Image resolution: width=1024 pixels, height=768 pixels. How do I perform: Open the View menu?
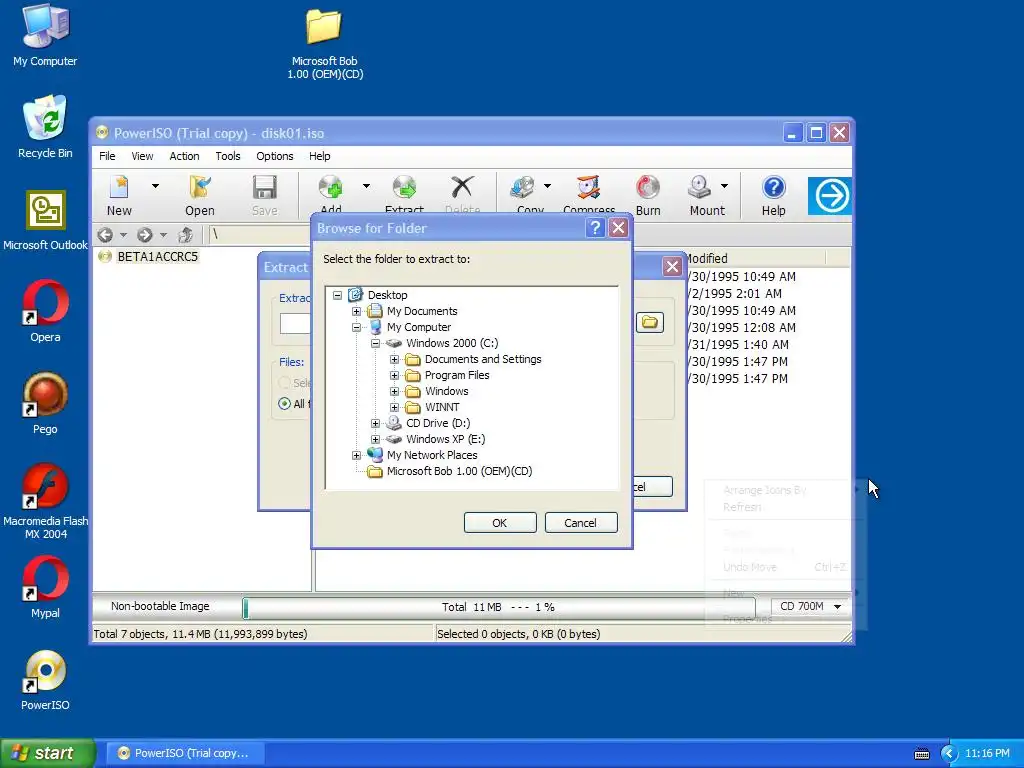pyautogui.click(x=142, y=156)
